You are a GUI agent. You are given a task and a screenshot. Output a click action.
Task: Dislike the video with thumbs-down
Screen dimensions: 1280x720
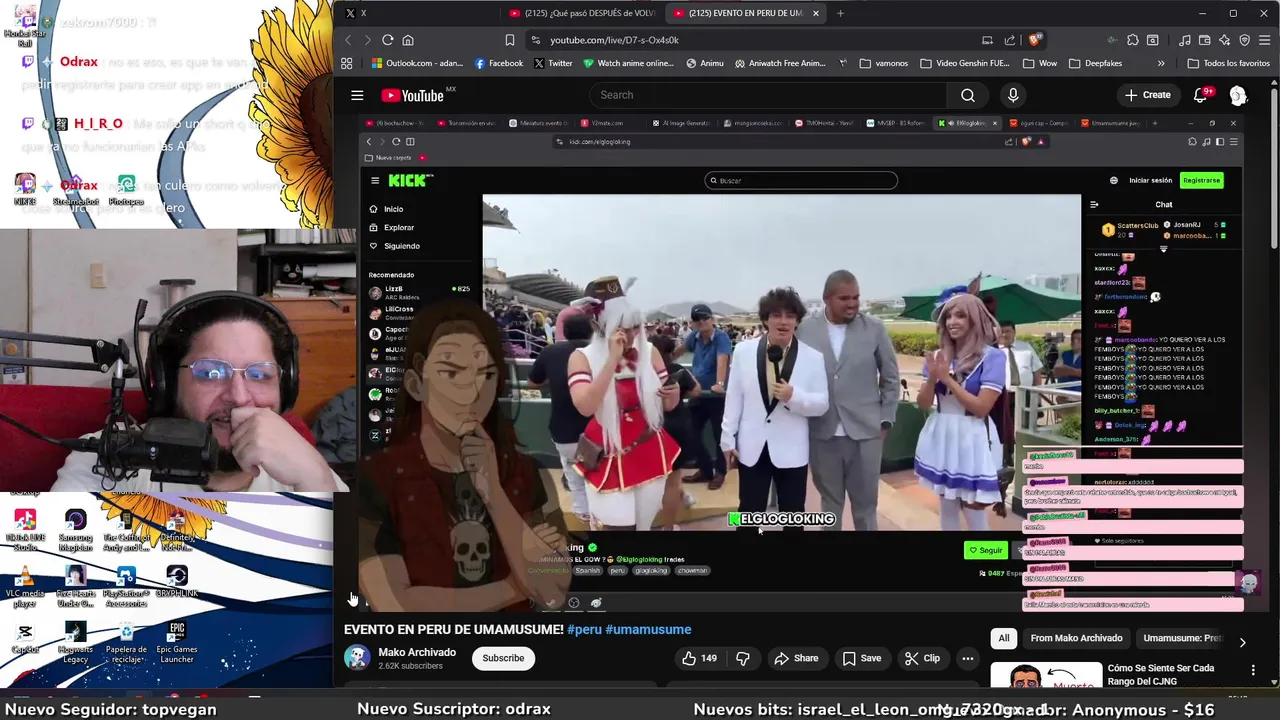click(x=742, y=658)
